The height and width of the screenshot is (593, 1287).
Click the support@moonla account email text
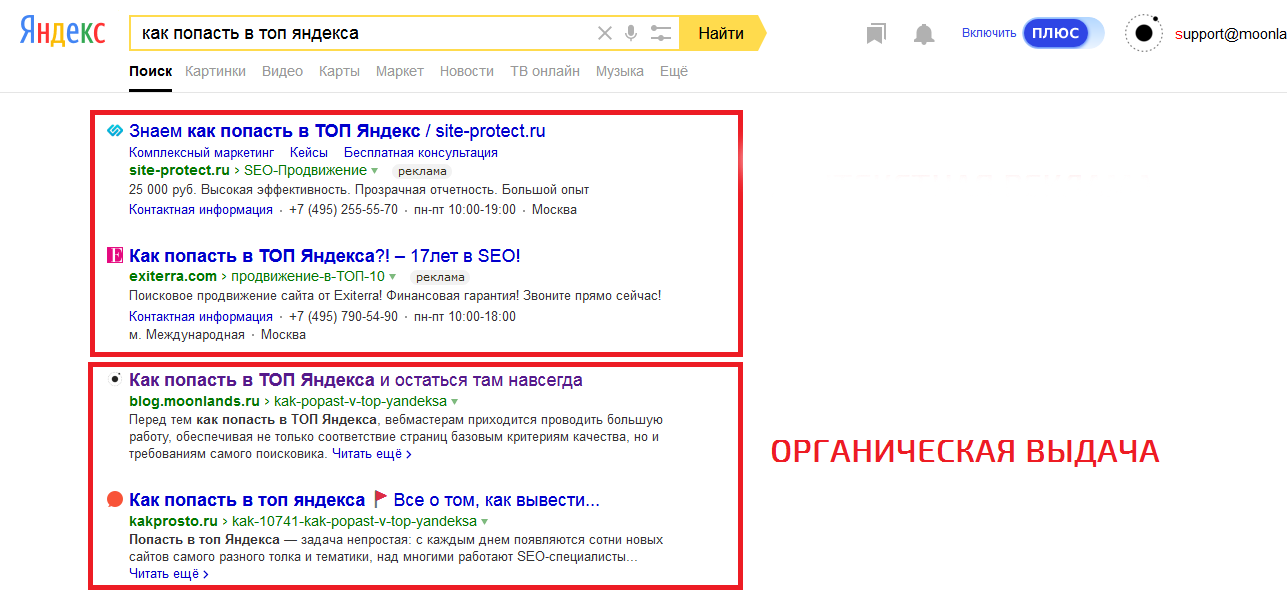1230,34
